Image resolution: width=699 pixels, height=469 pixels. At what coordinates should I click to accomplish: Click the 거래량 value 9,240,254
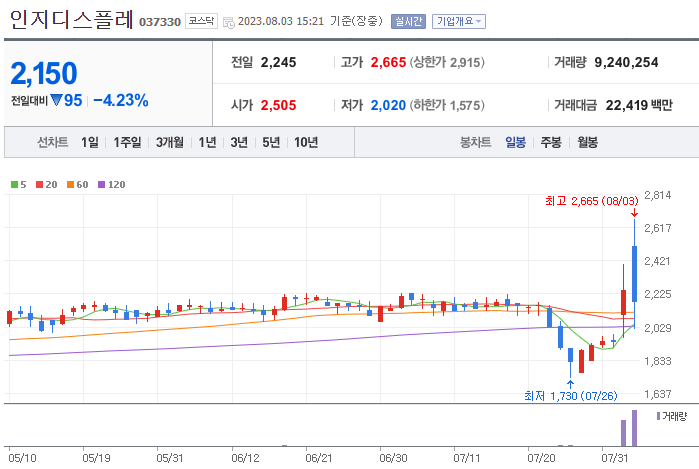(626, 62)
